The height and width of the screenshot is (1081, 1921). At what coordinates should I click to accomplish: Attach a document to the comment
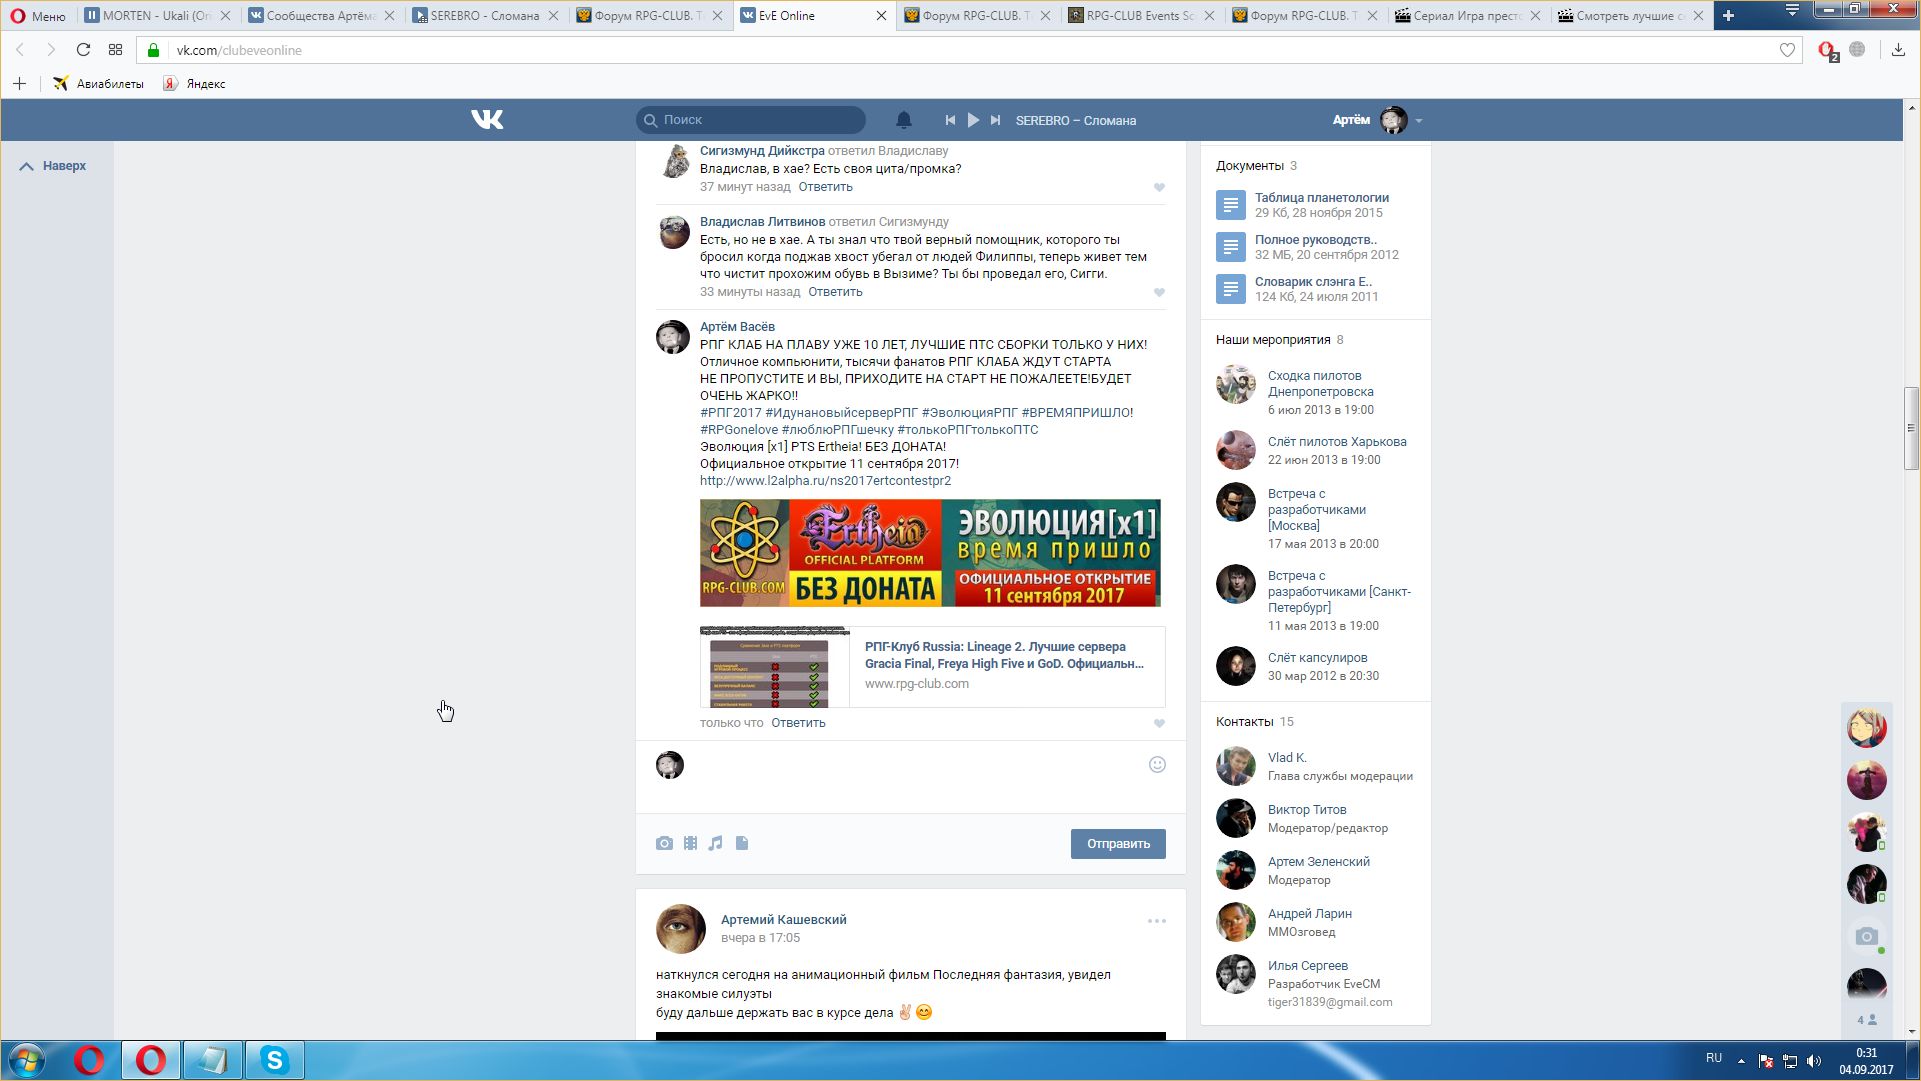742,843
